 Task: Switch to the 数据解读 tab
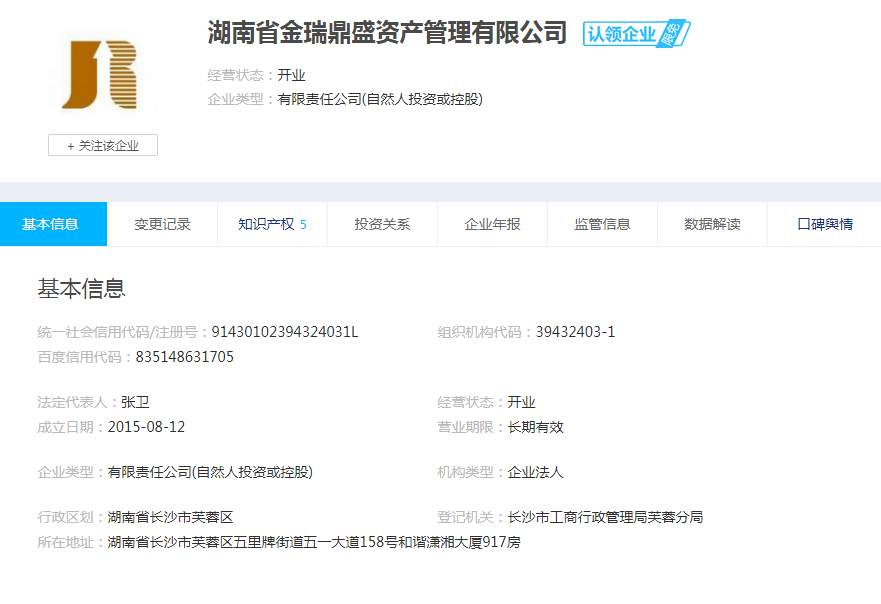tap(712, 224)
